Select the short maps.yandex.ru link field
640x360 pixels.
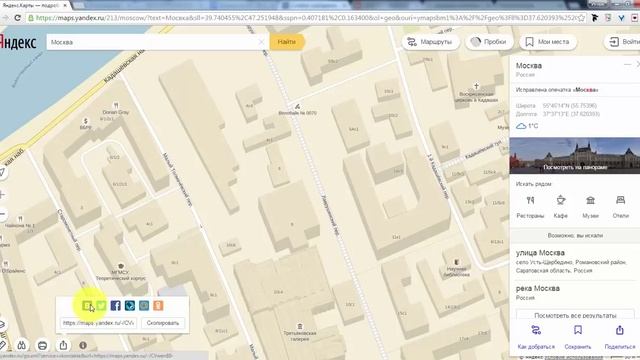pos(98,323)
